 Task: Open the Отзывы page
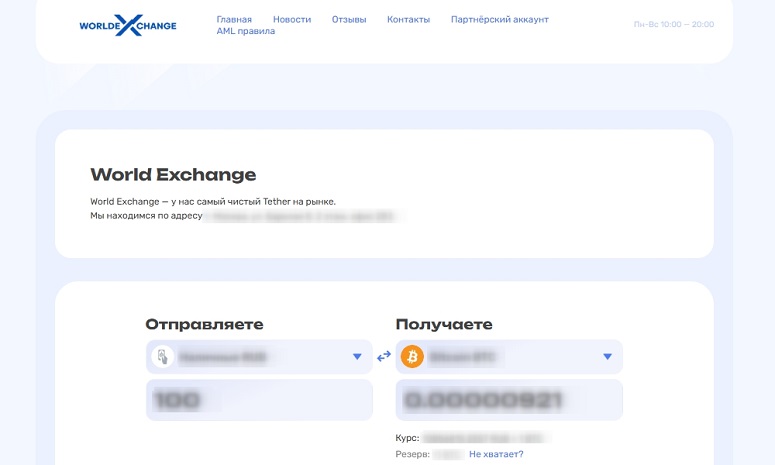click(349, 19)
